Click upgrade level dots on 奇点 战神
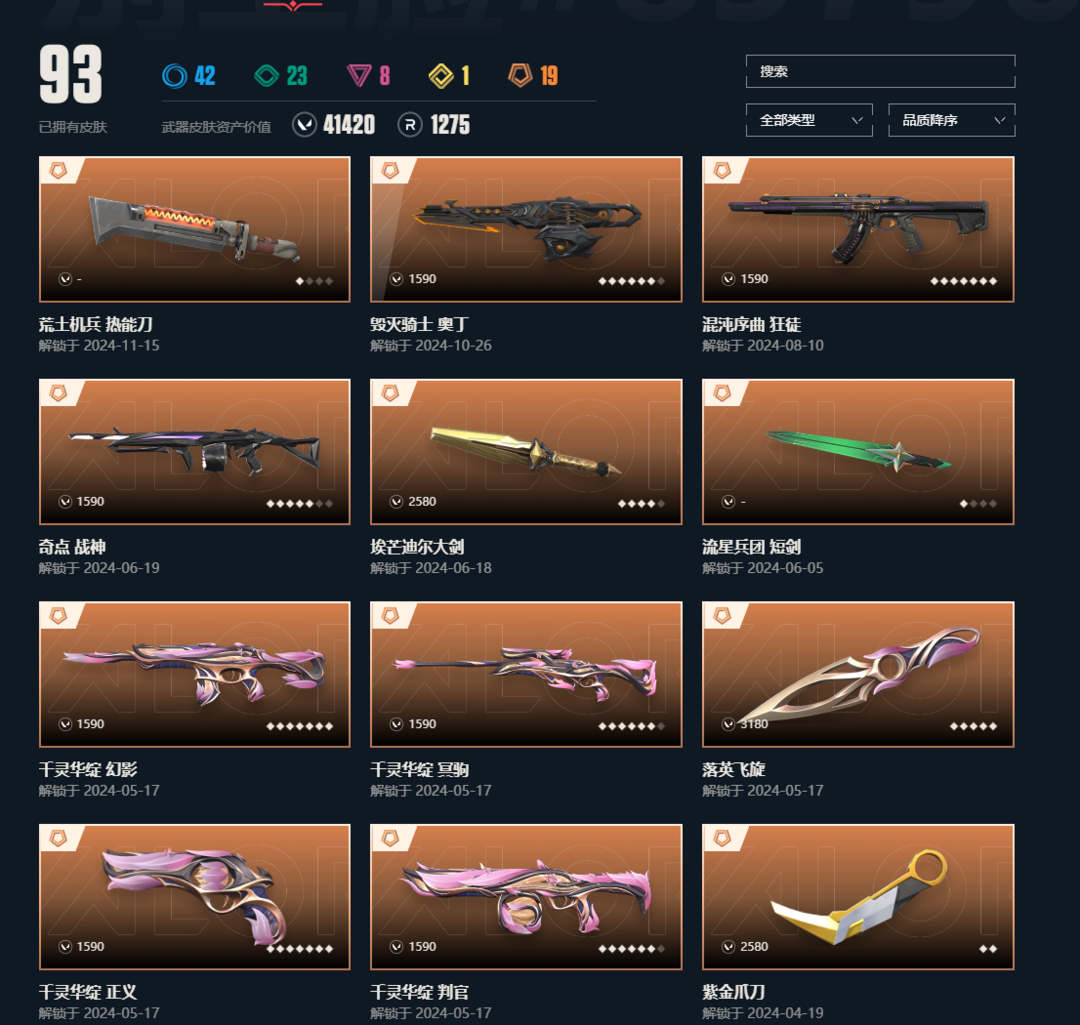Screen dimensions: 1080x1025 point(300,504)
